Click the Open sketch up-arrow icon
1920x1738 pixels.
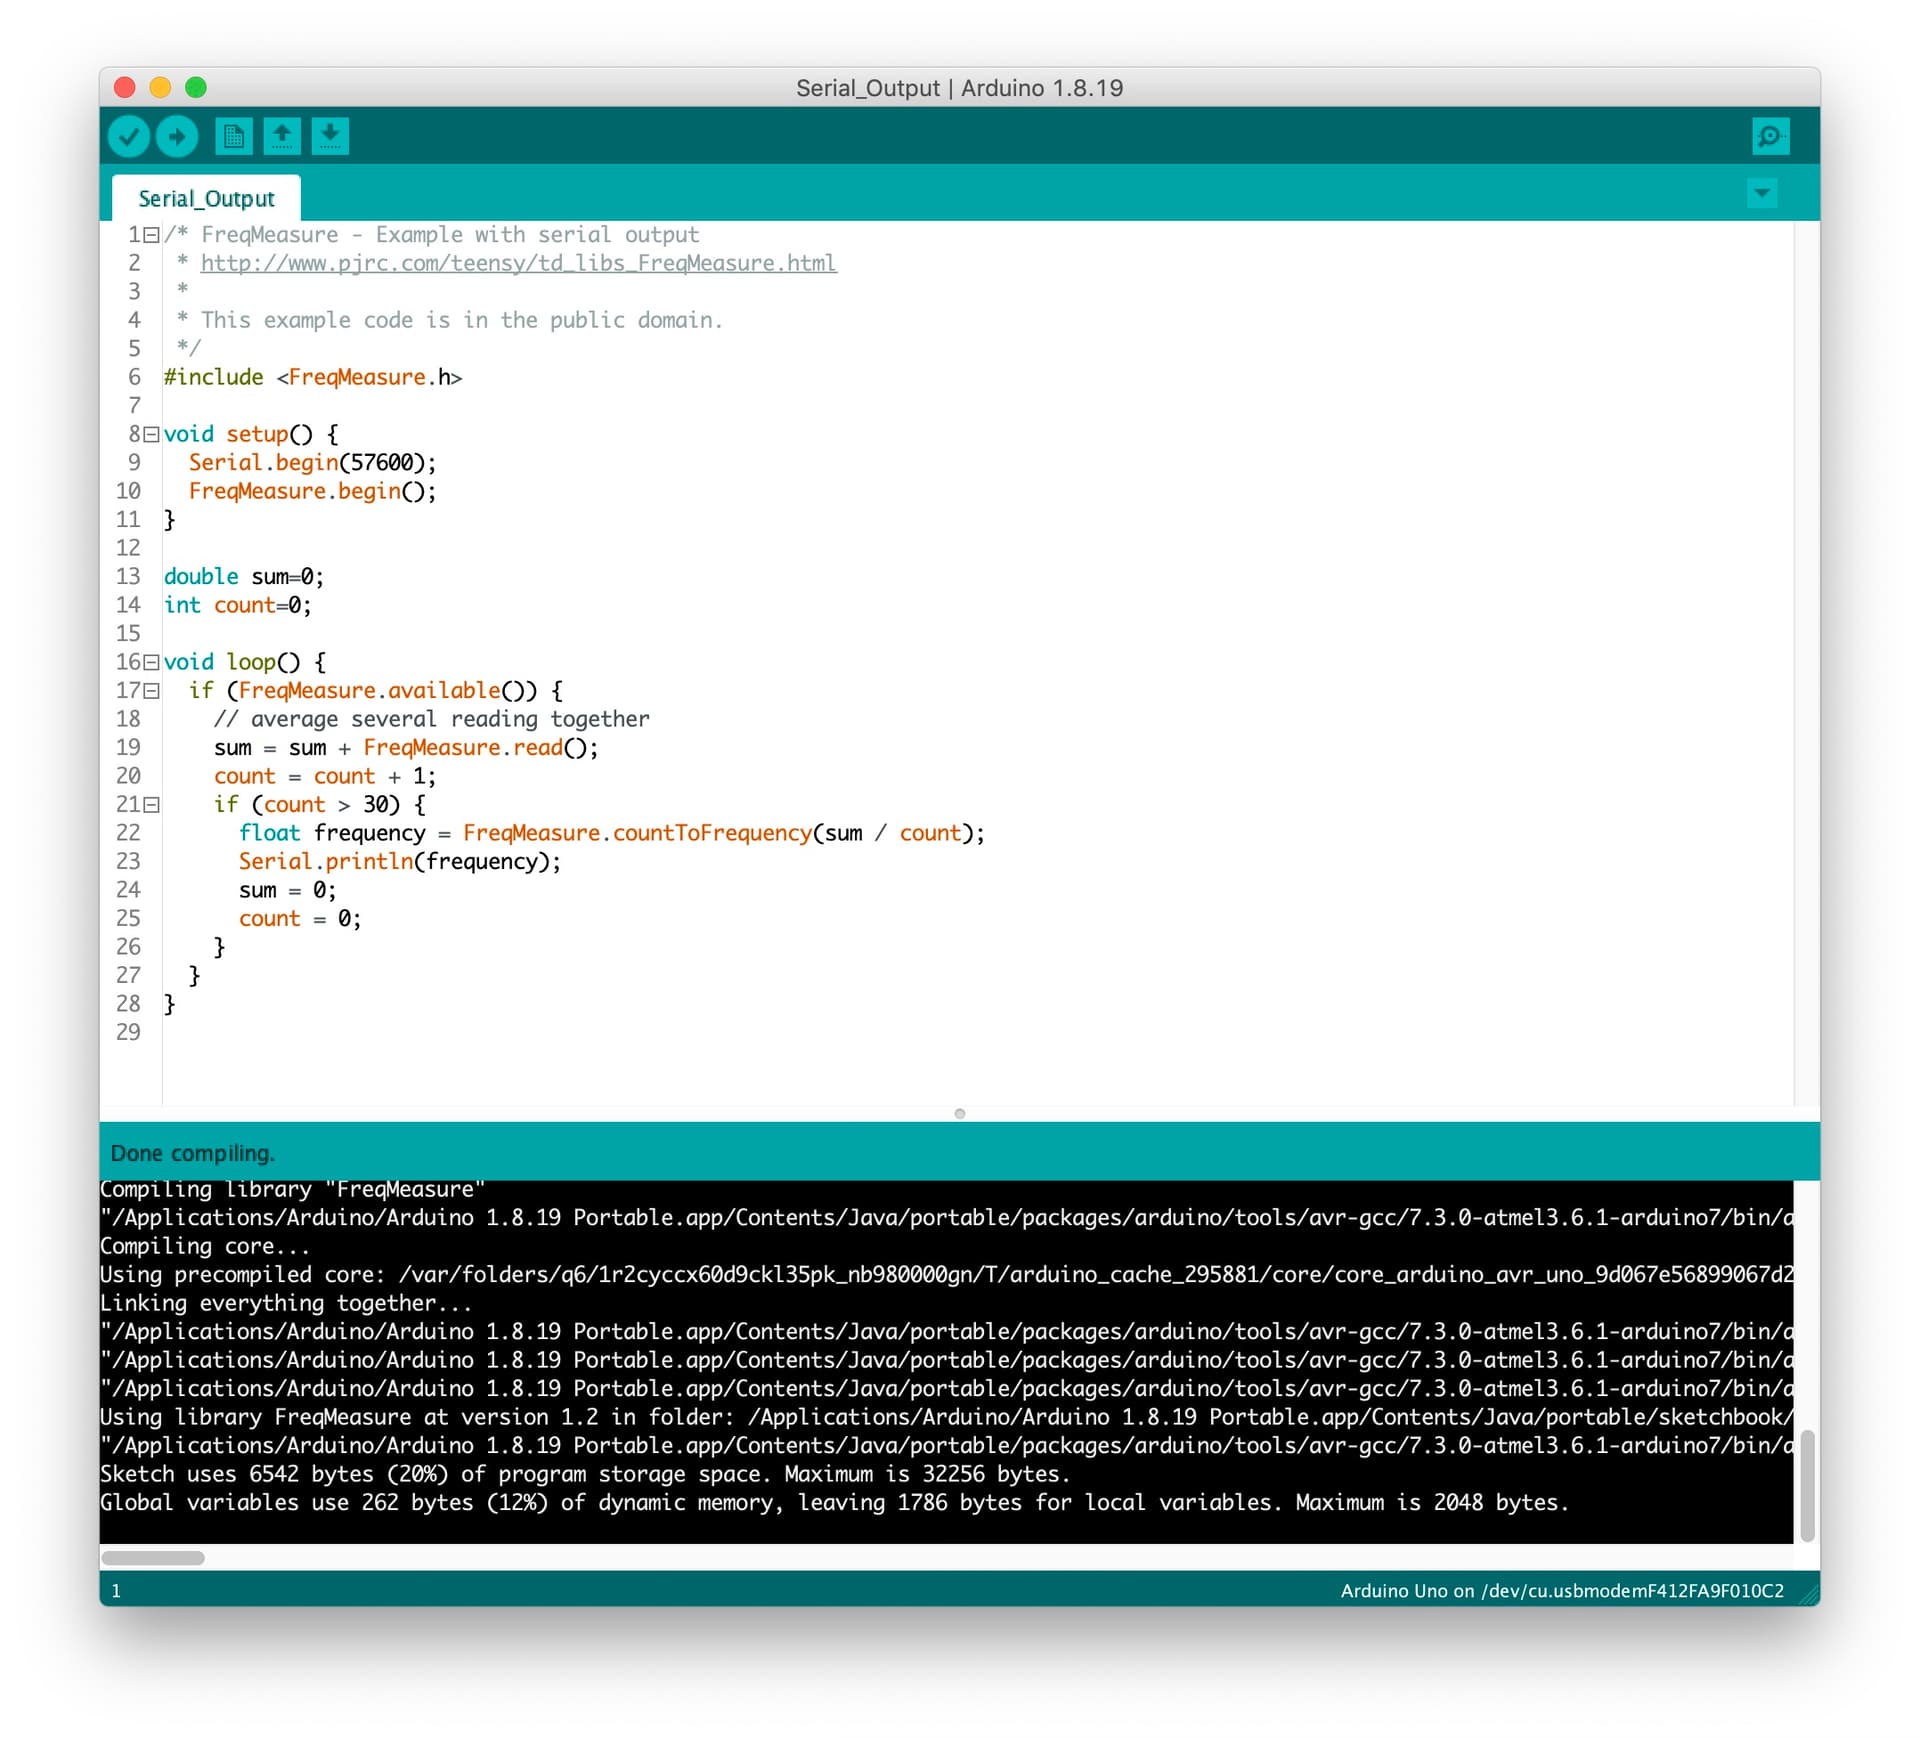(282, 137)
